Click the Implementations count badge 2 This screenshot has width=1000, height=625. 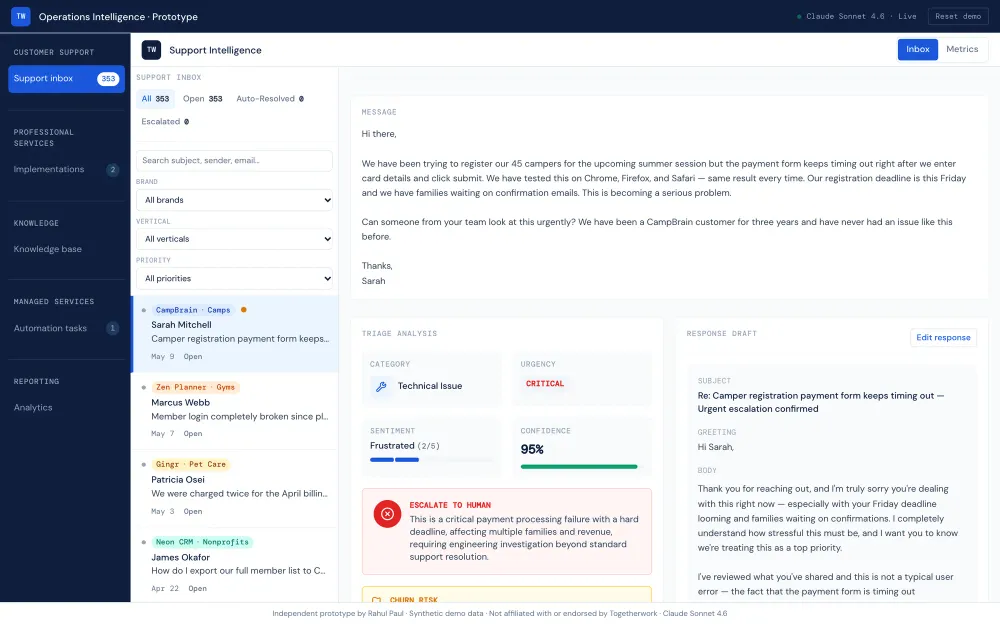[x=112, y=170]
